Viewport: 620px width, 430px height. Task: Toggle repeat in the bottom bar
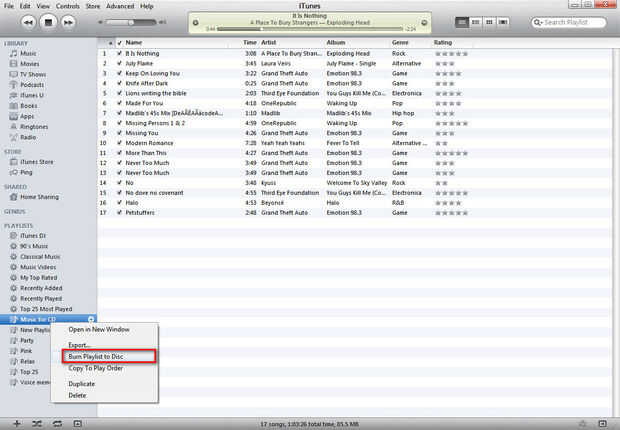coord(57,424)
